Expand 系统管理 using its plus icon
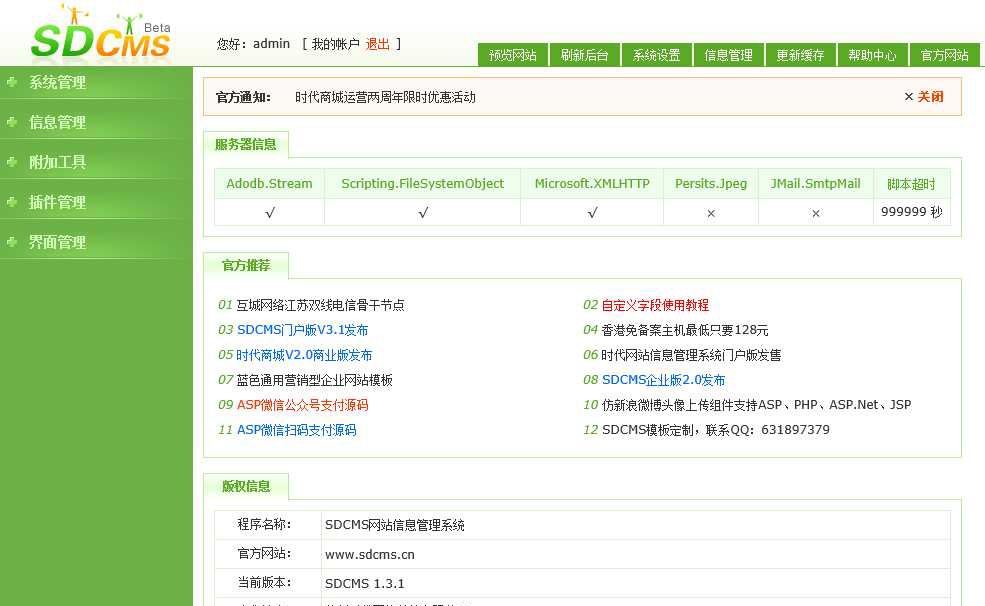This screenshot has width=985, height=606. click(11, 82)
